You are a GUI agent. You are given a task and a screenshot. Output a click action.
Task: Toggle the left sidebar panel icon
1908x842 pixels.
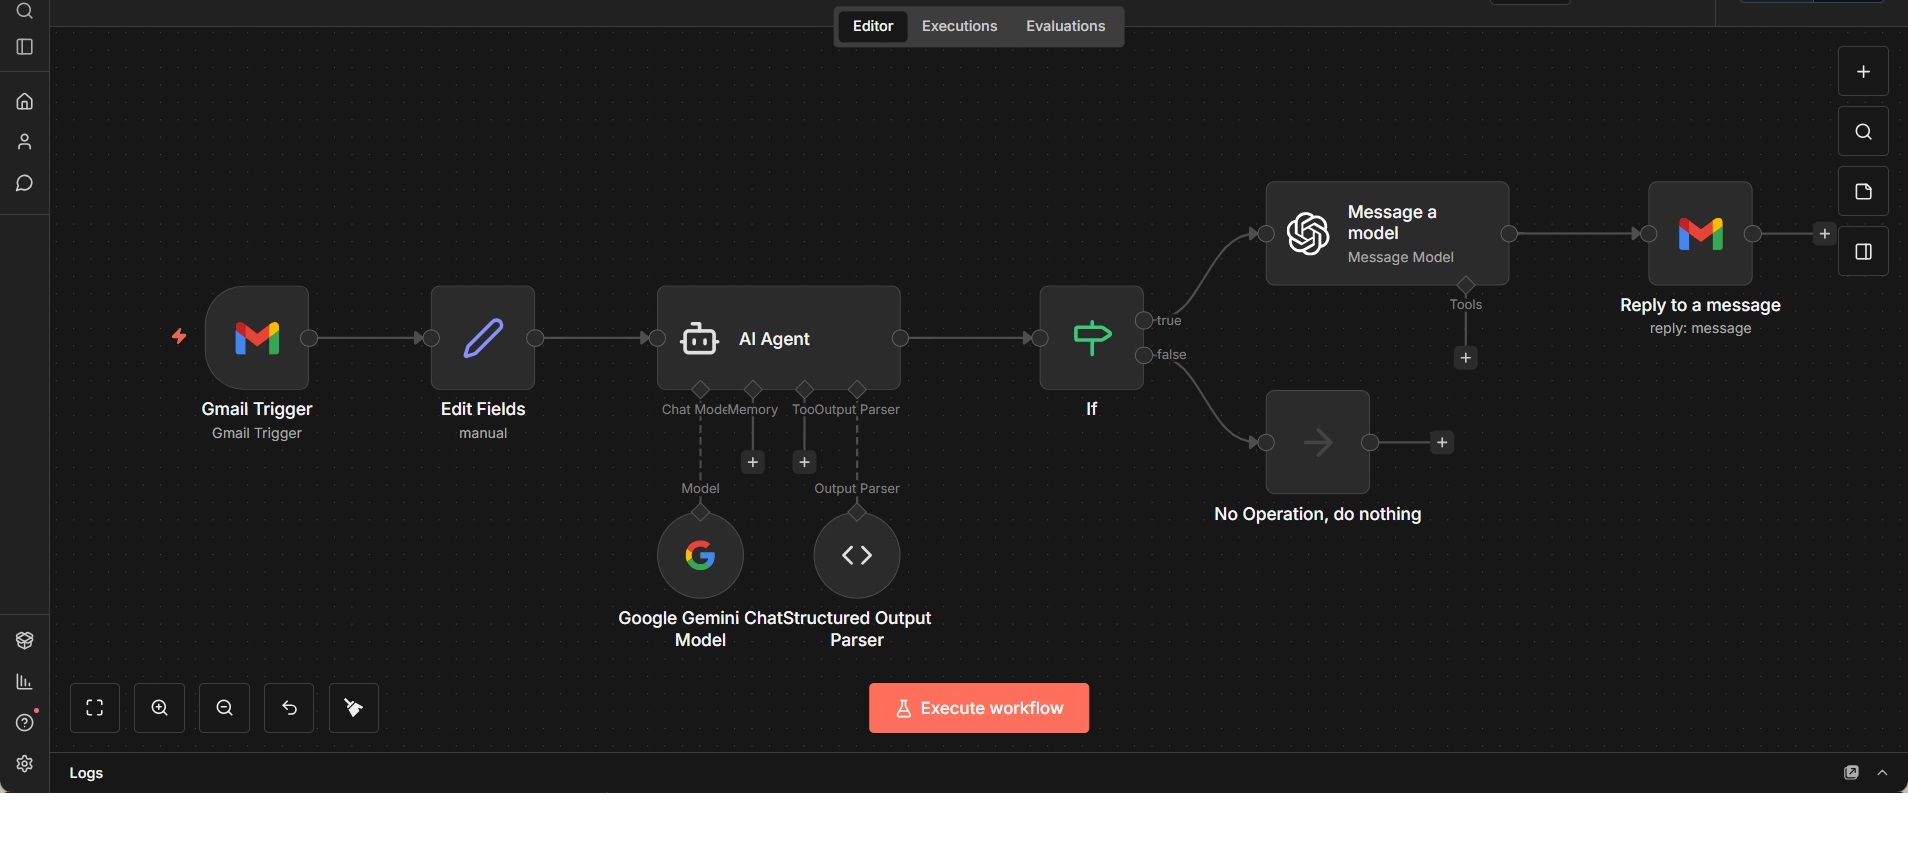pos(25,47)
